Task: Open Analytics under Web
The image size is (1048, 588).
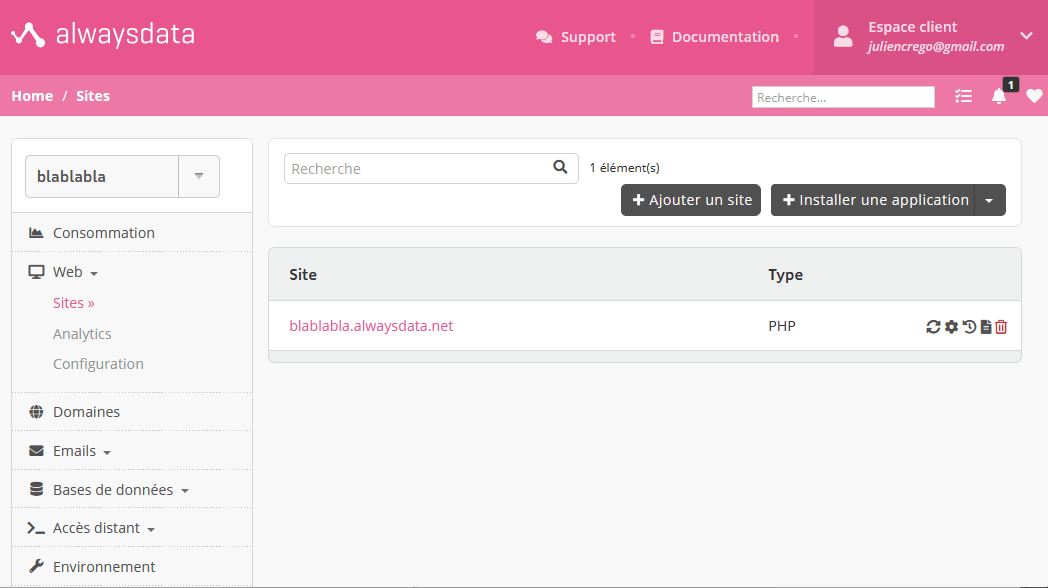Action: (x=82, y=333)
